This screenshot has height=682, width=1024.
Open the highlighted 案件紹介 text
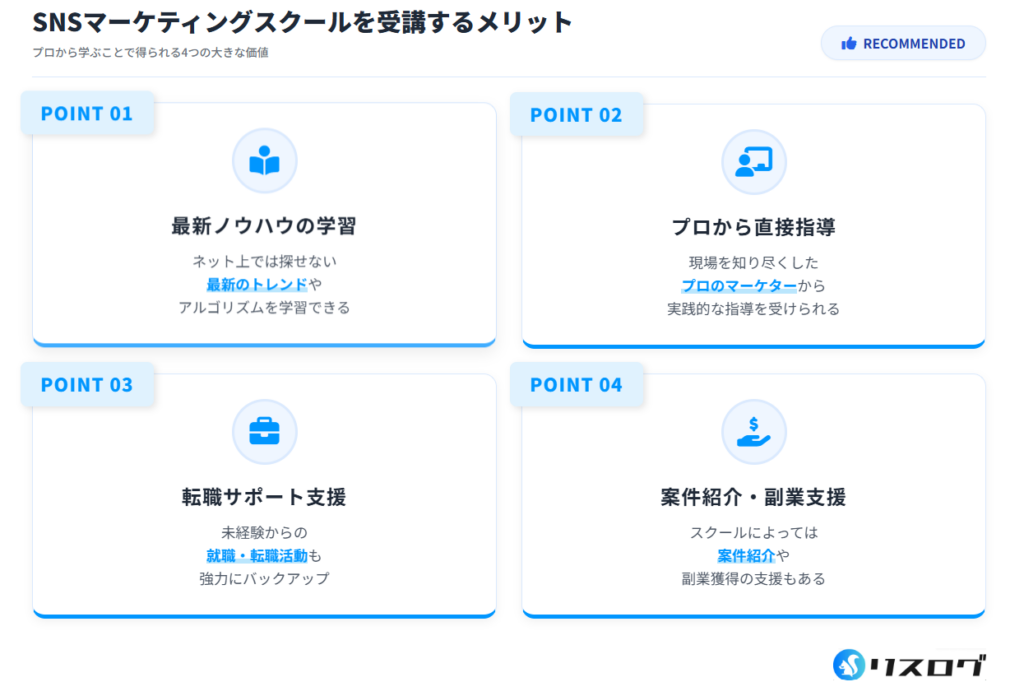pyautogui.click(x=747, y=555)
